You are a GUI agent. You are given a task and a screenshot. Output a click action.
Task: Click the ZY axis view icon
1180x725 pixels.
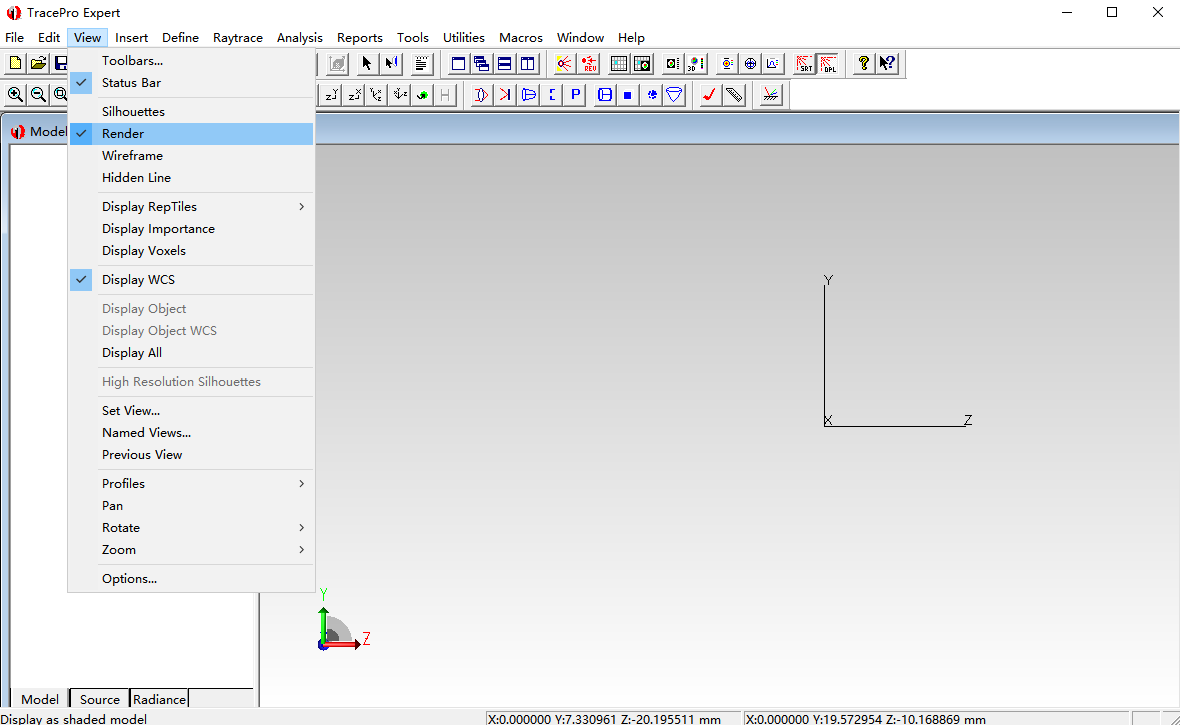tap(331, 95)
